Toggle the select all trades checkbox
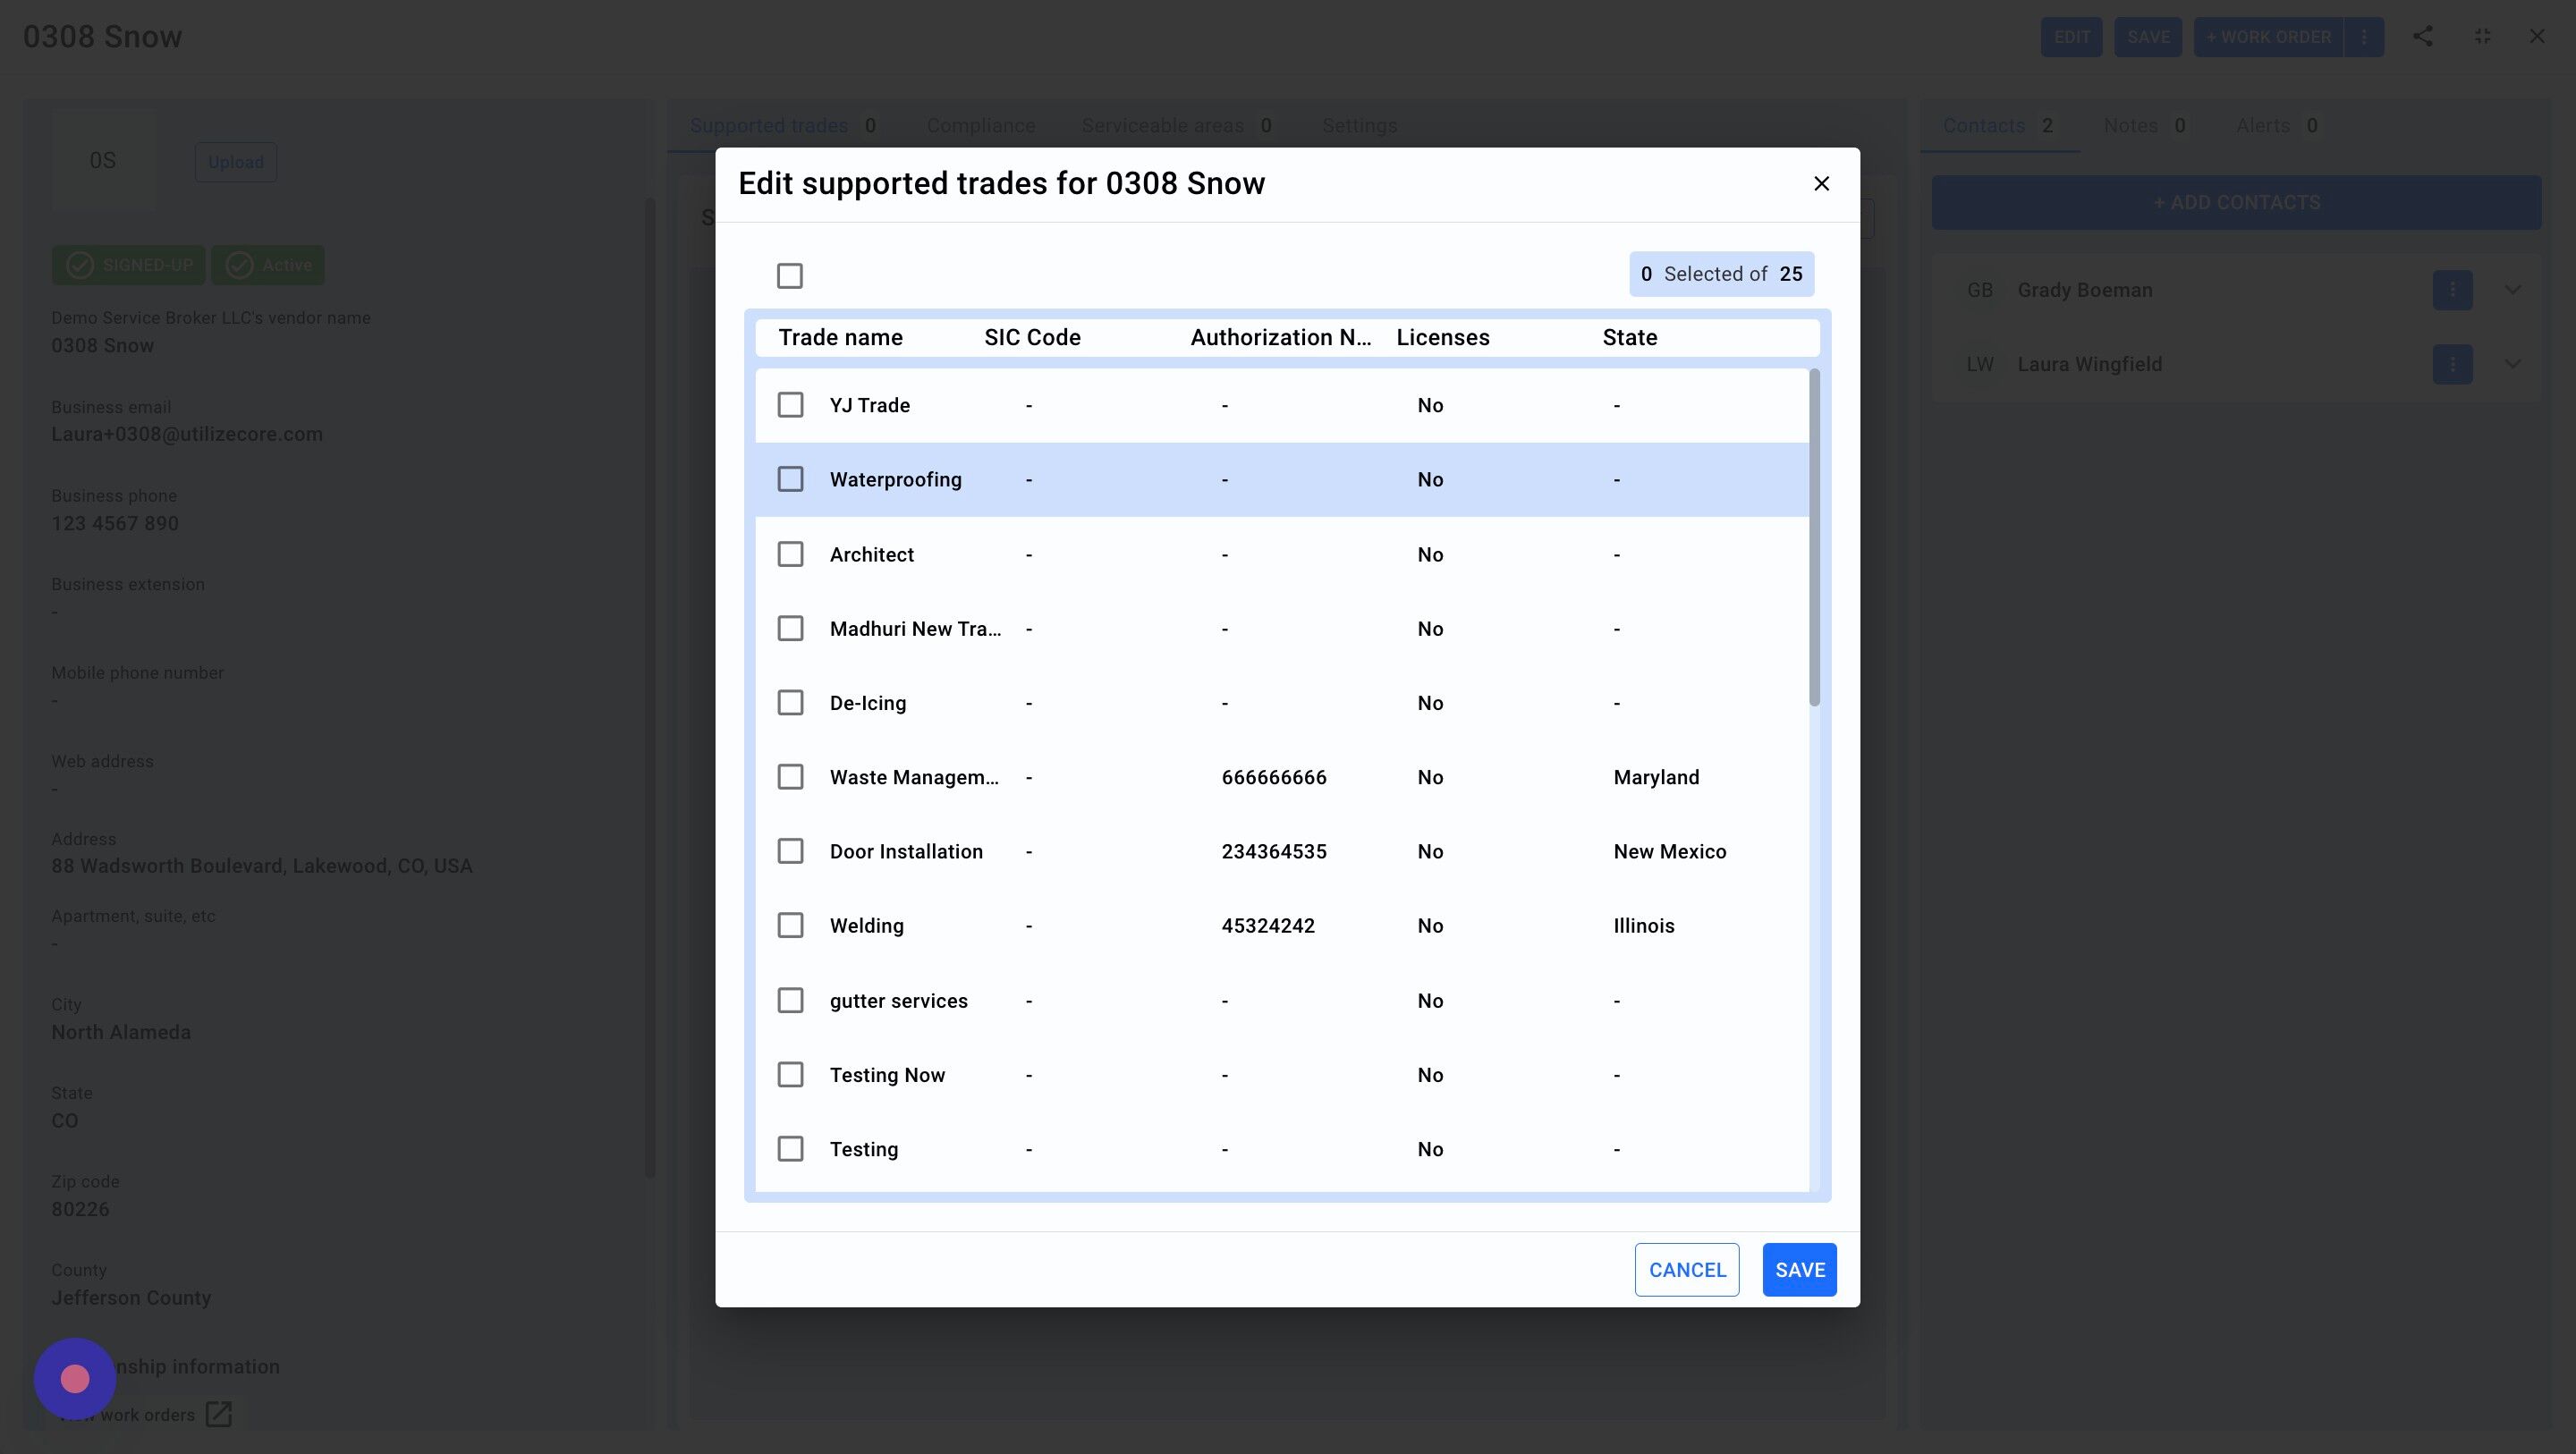The image size is (2576, 1454). tap(789, 276)
